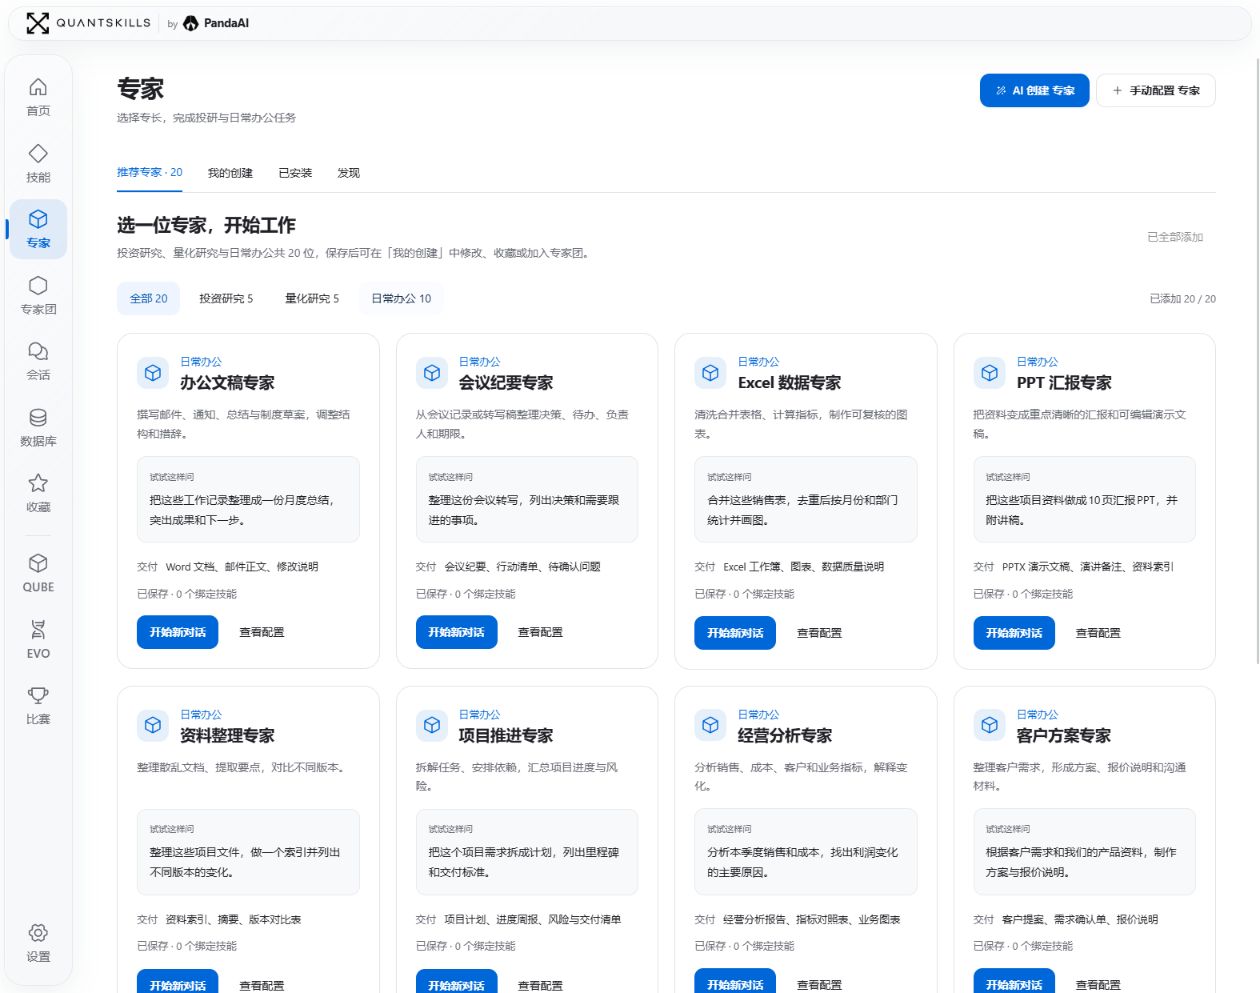1260x993 pixels.
Task: Click the cube icon on 办公文稿专家 card
Action: tap(153, 373)
